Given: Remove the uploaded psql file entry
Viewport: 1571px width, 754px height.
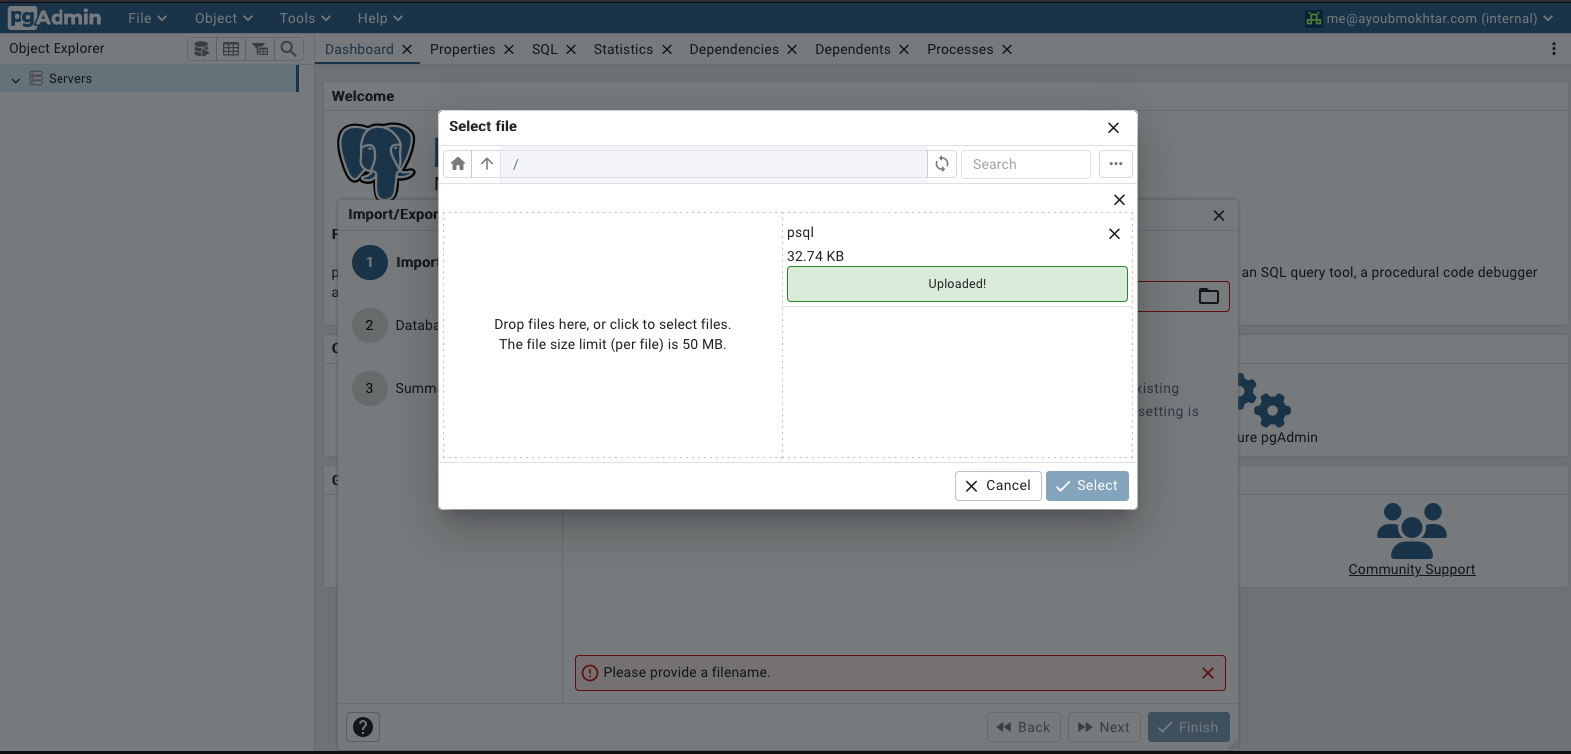Looking at the screenshot, I should coord(1114,234).
